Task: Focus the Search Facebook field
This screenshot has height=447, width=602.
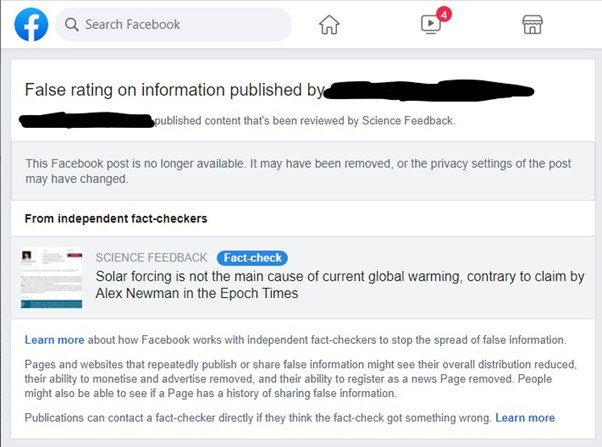Action: (173, 25)
